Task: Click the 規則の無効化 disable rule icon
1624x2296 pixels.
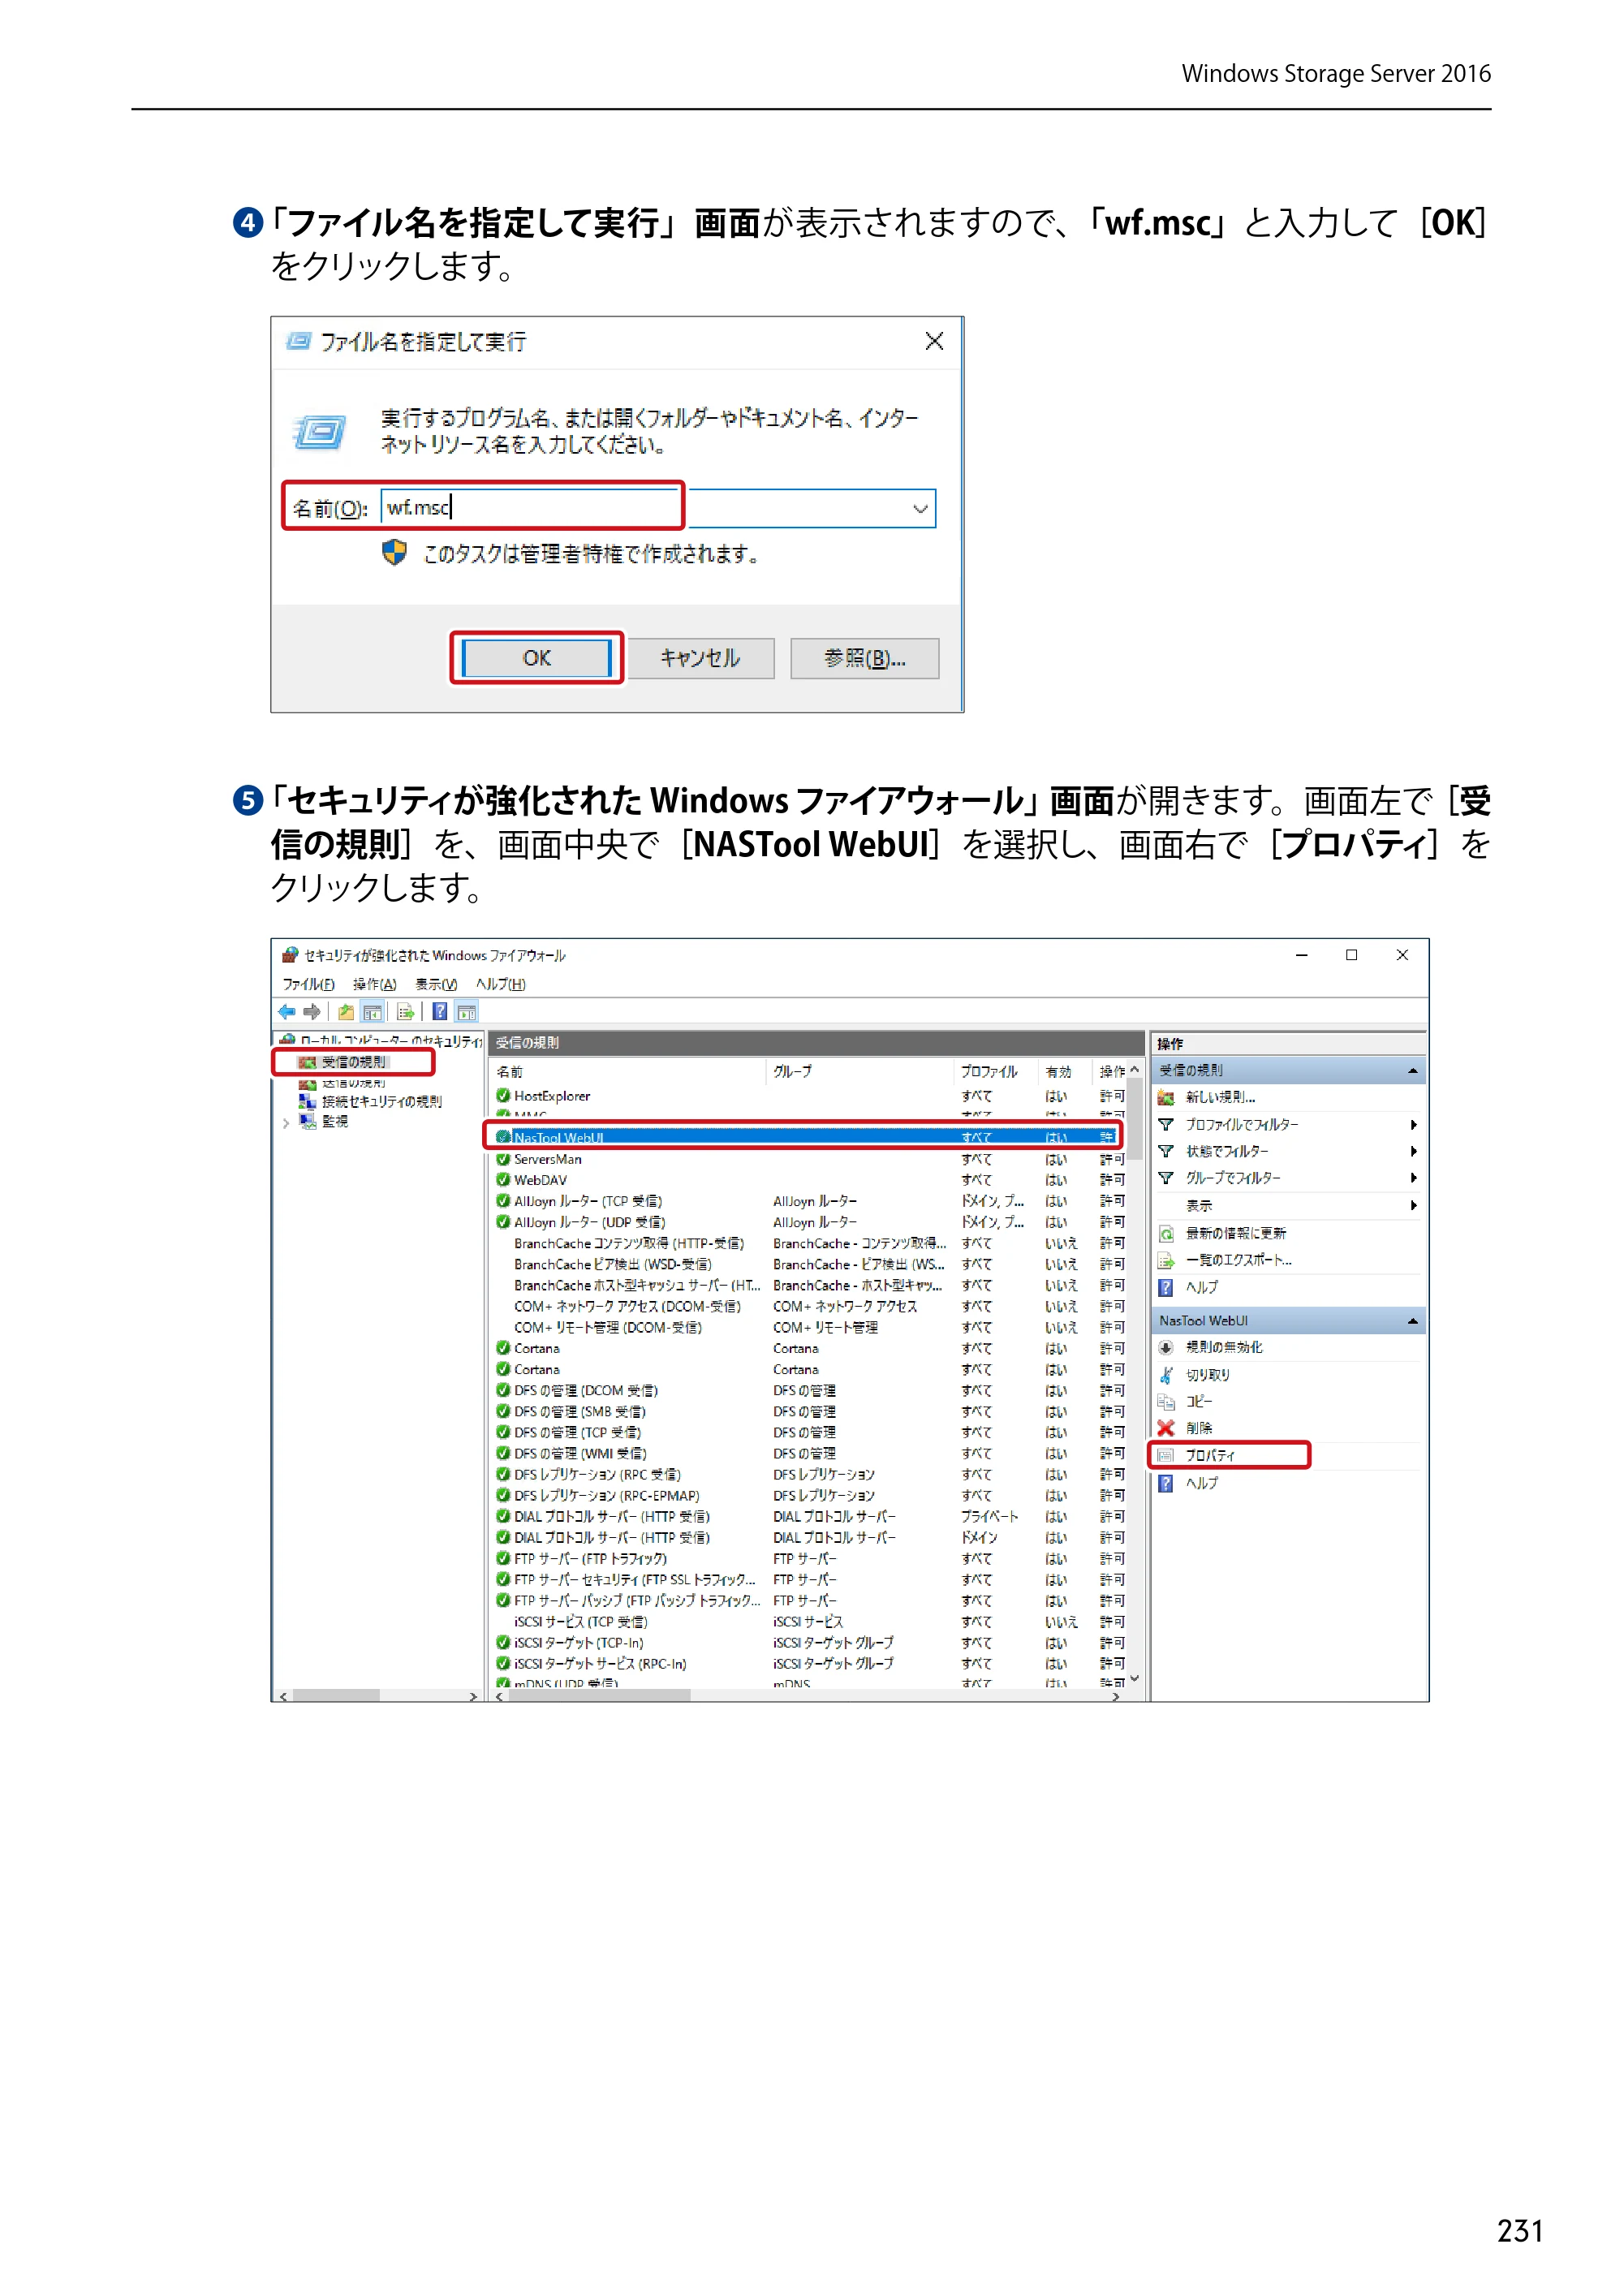Action: click(x=1166, y=1347)
